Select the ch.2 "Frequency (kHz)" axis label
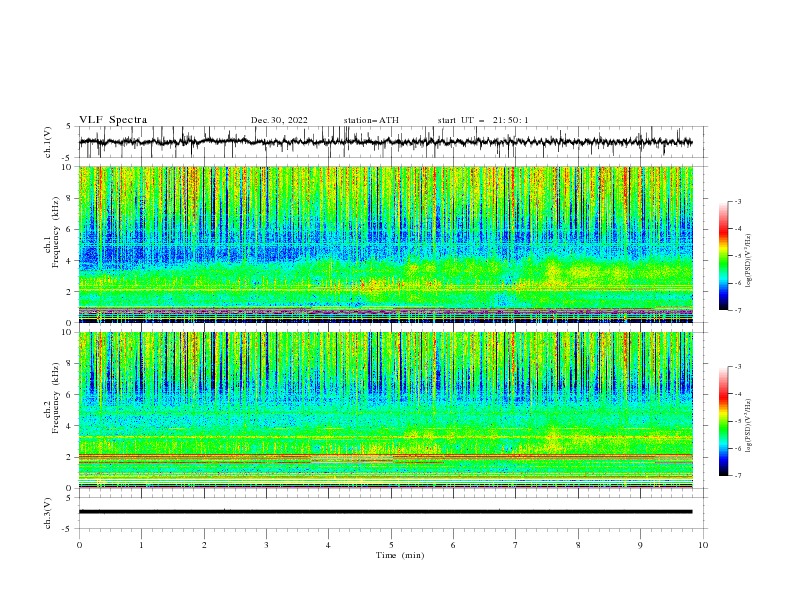The image size is (792, 612). [x=56, y=398]
